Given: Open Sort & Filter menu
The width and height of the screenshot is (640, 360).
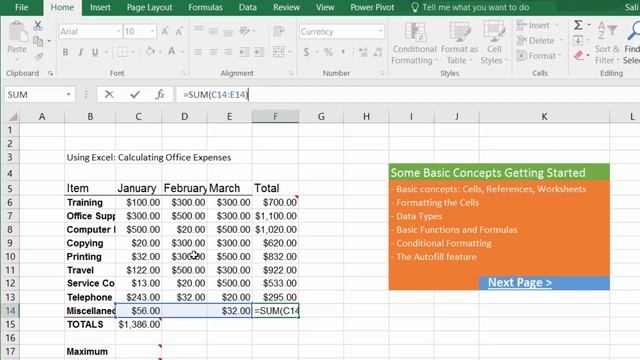Looking at the screenshot, I should [x=607, y=44].
